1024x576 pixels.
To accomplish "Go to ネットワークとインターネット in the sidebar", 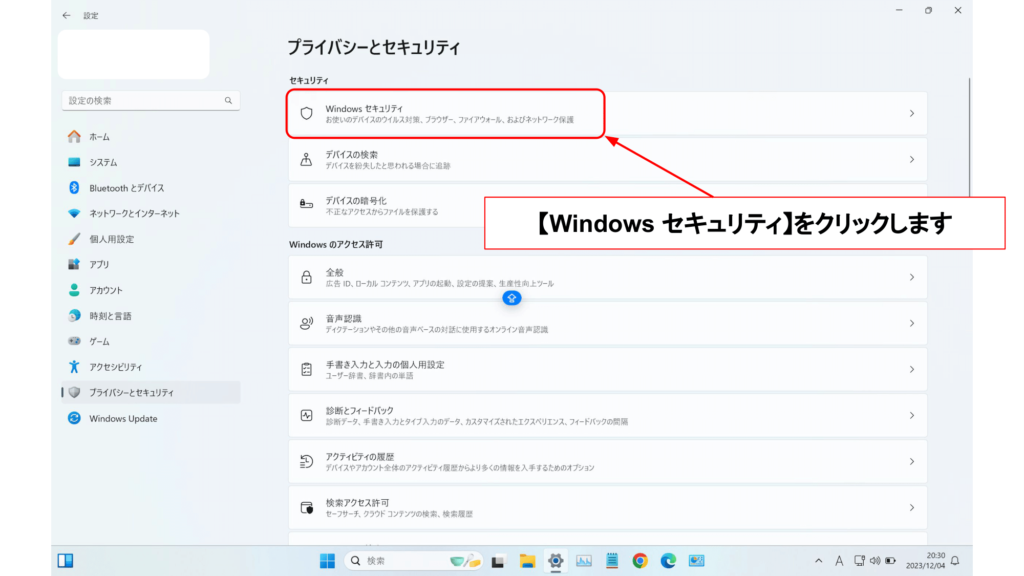I will click(134, 214).
